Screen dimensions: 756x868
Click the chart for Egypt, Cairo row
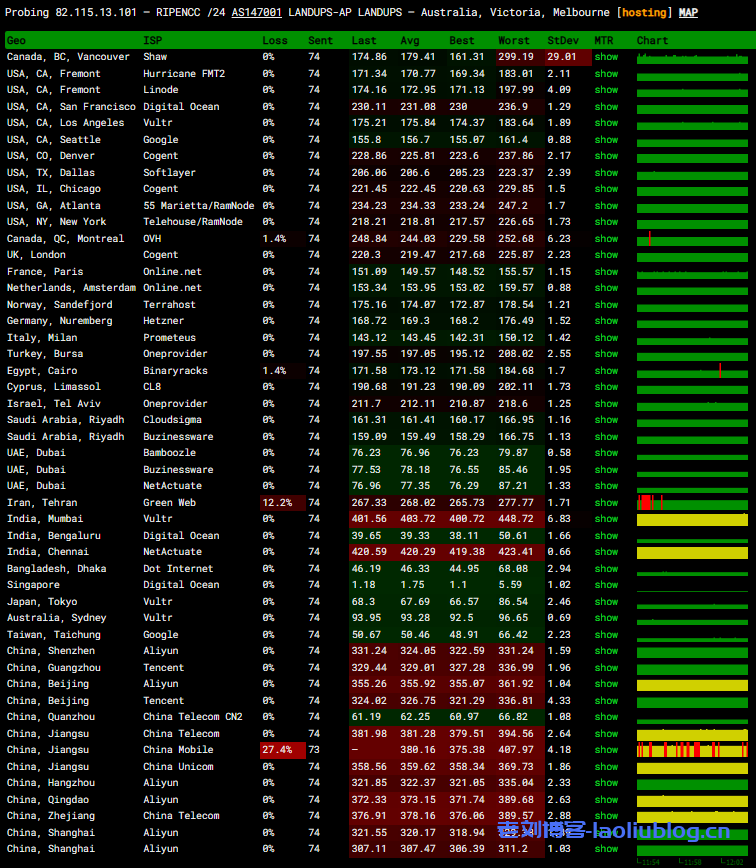(x=692, y=371)
